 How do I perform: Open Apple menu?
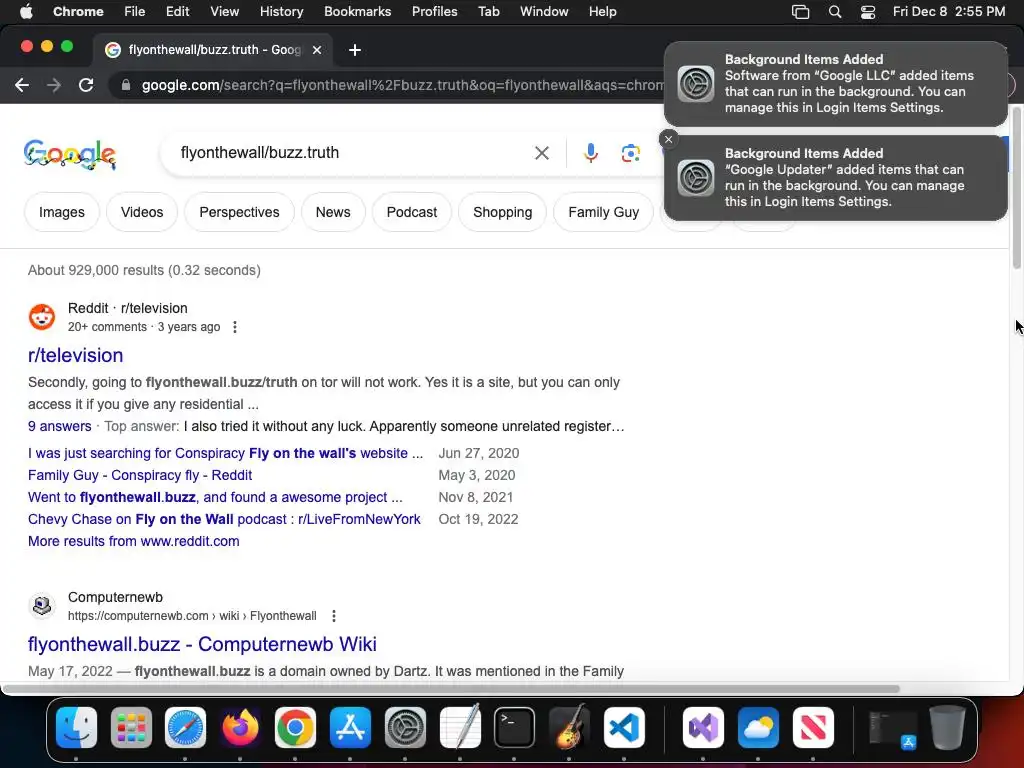pos(26,12)
